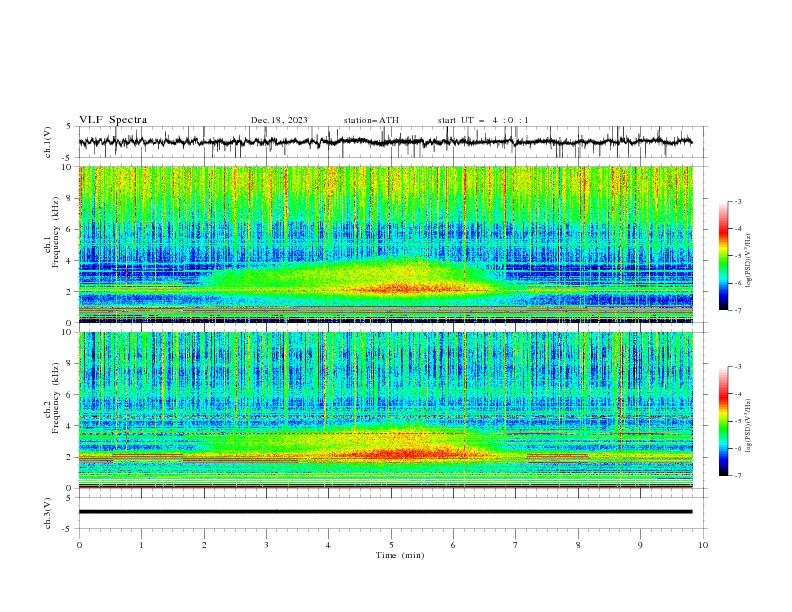
Task: Click the "-7" label on ch.2 color bar
Action: click(737, 475)
